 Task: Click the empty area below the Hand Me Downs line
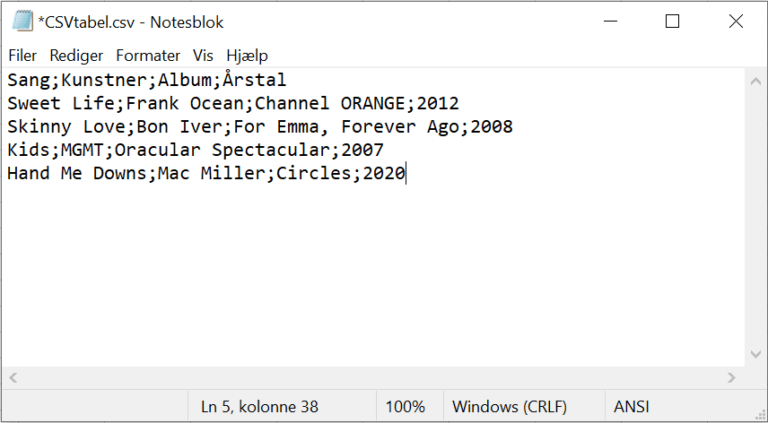click(372, 274)
